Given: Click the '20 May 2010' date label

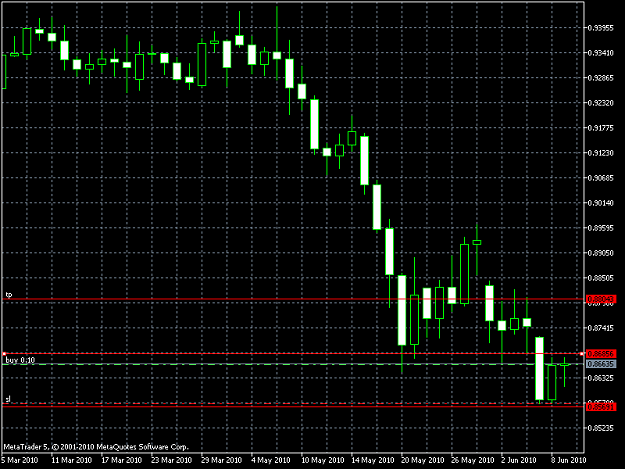Looking at the screenshot, I should 423,460.
